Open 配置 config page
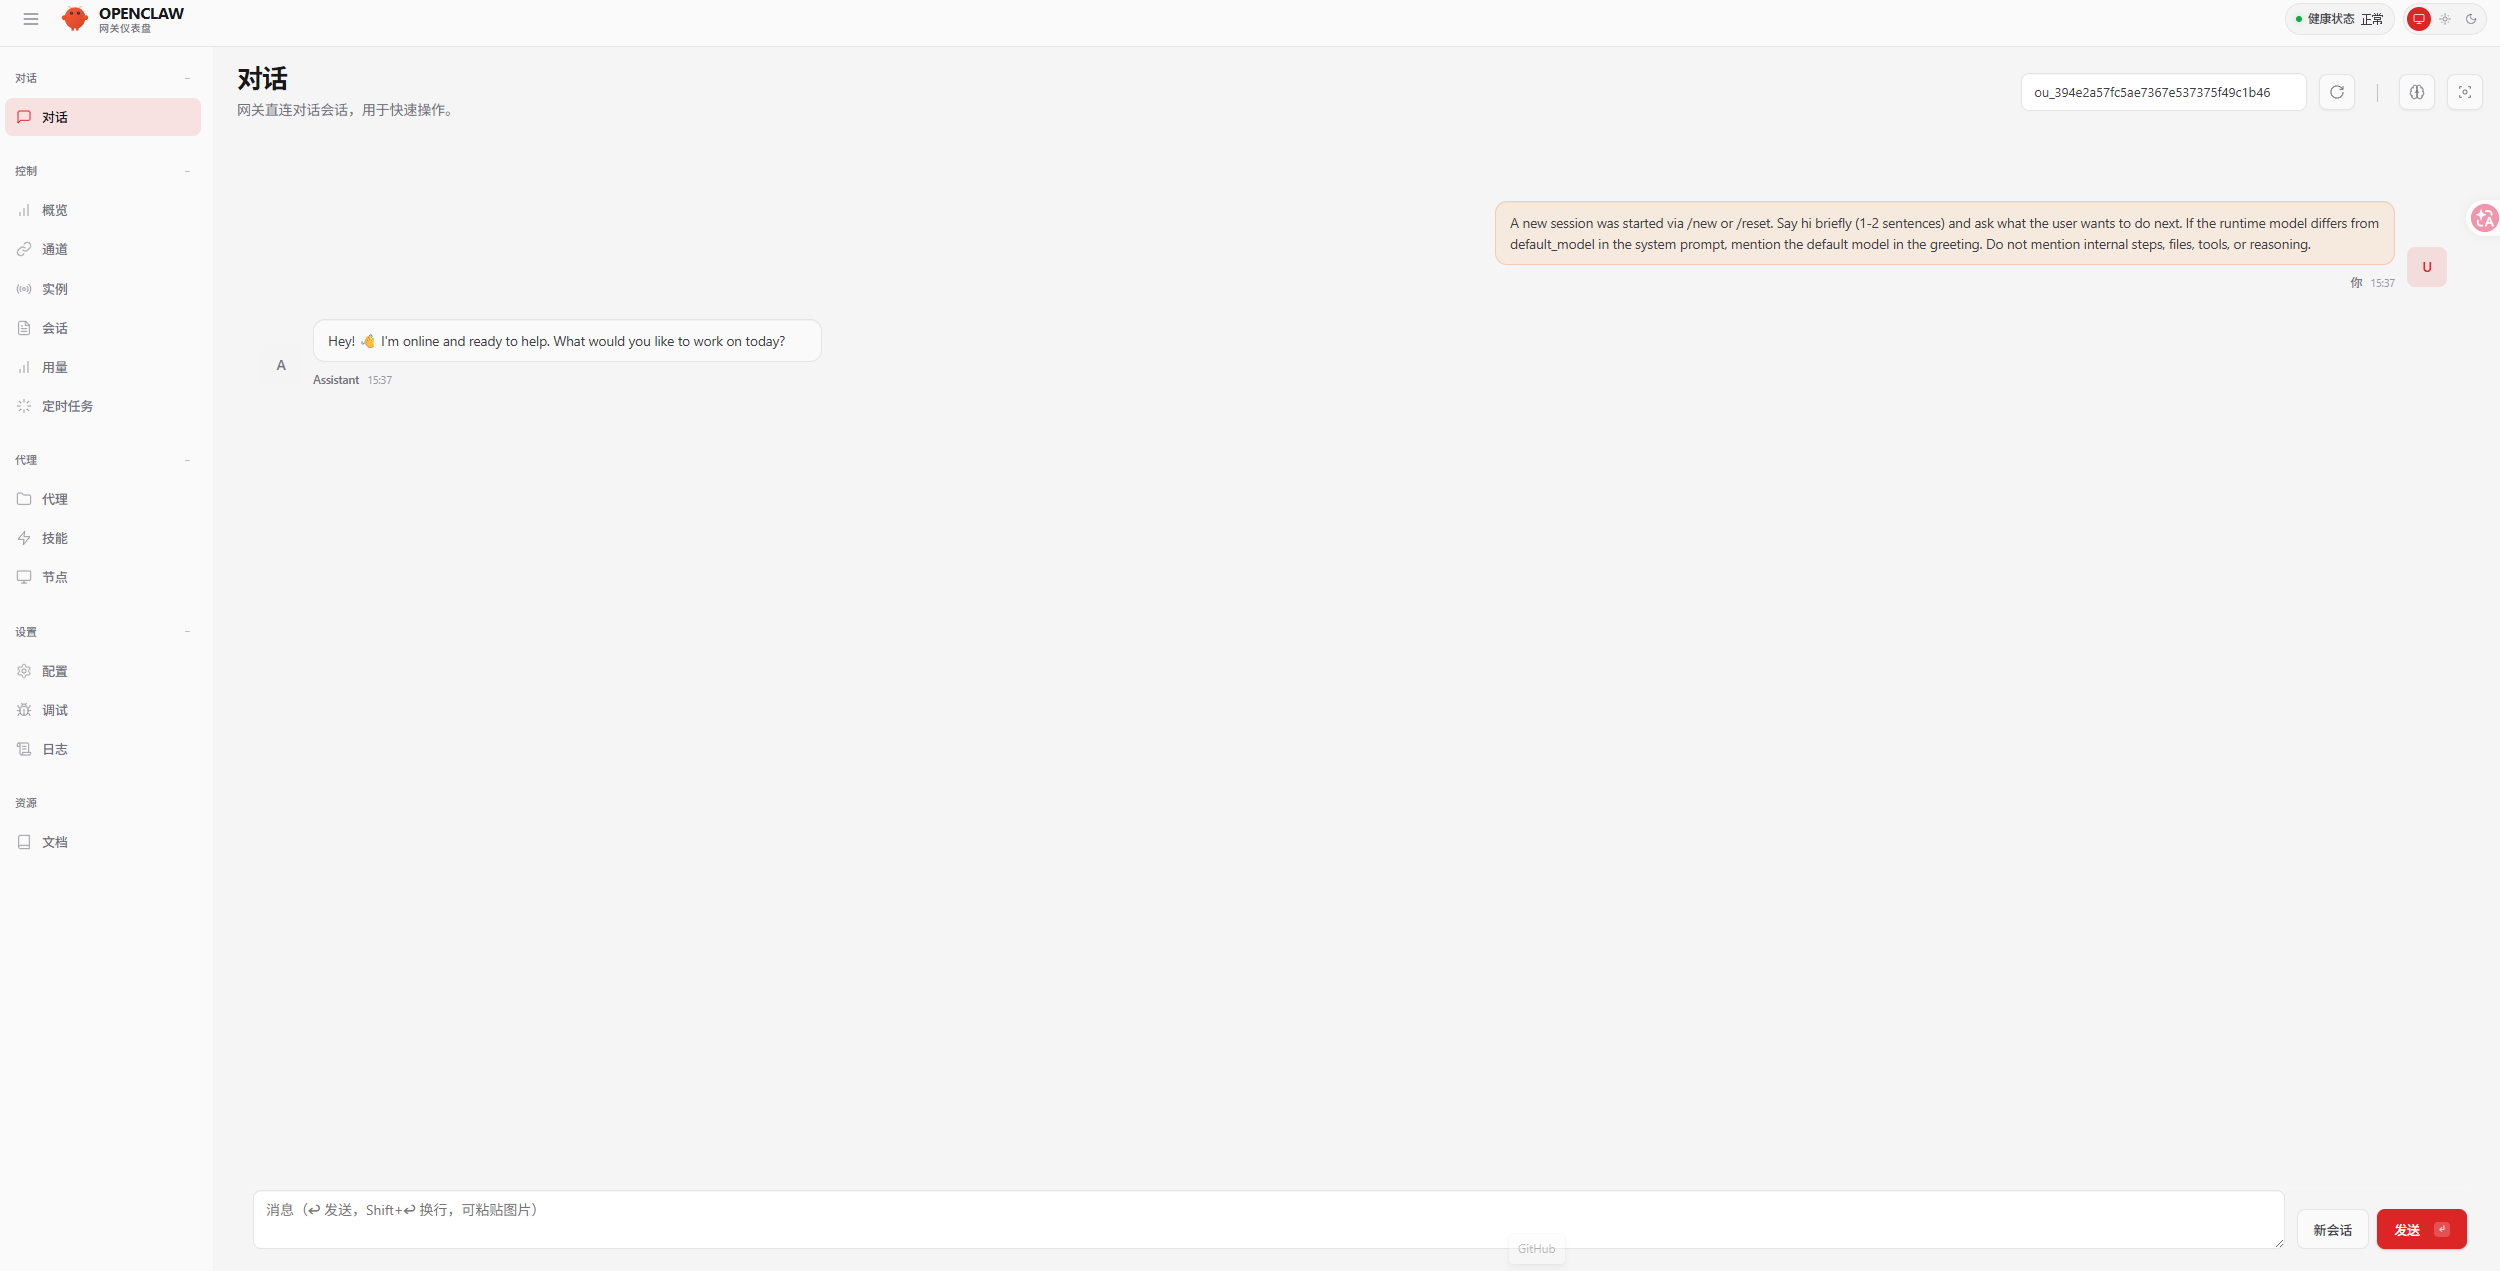This screenshot has width=2500, height=1271. coord(103,671)
